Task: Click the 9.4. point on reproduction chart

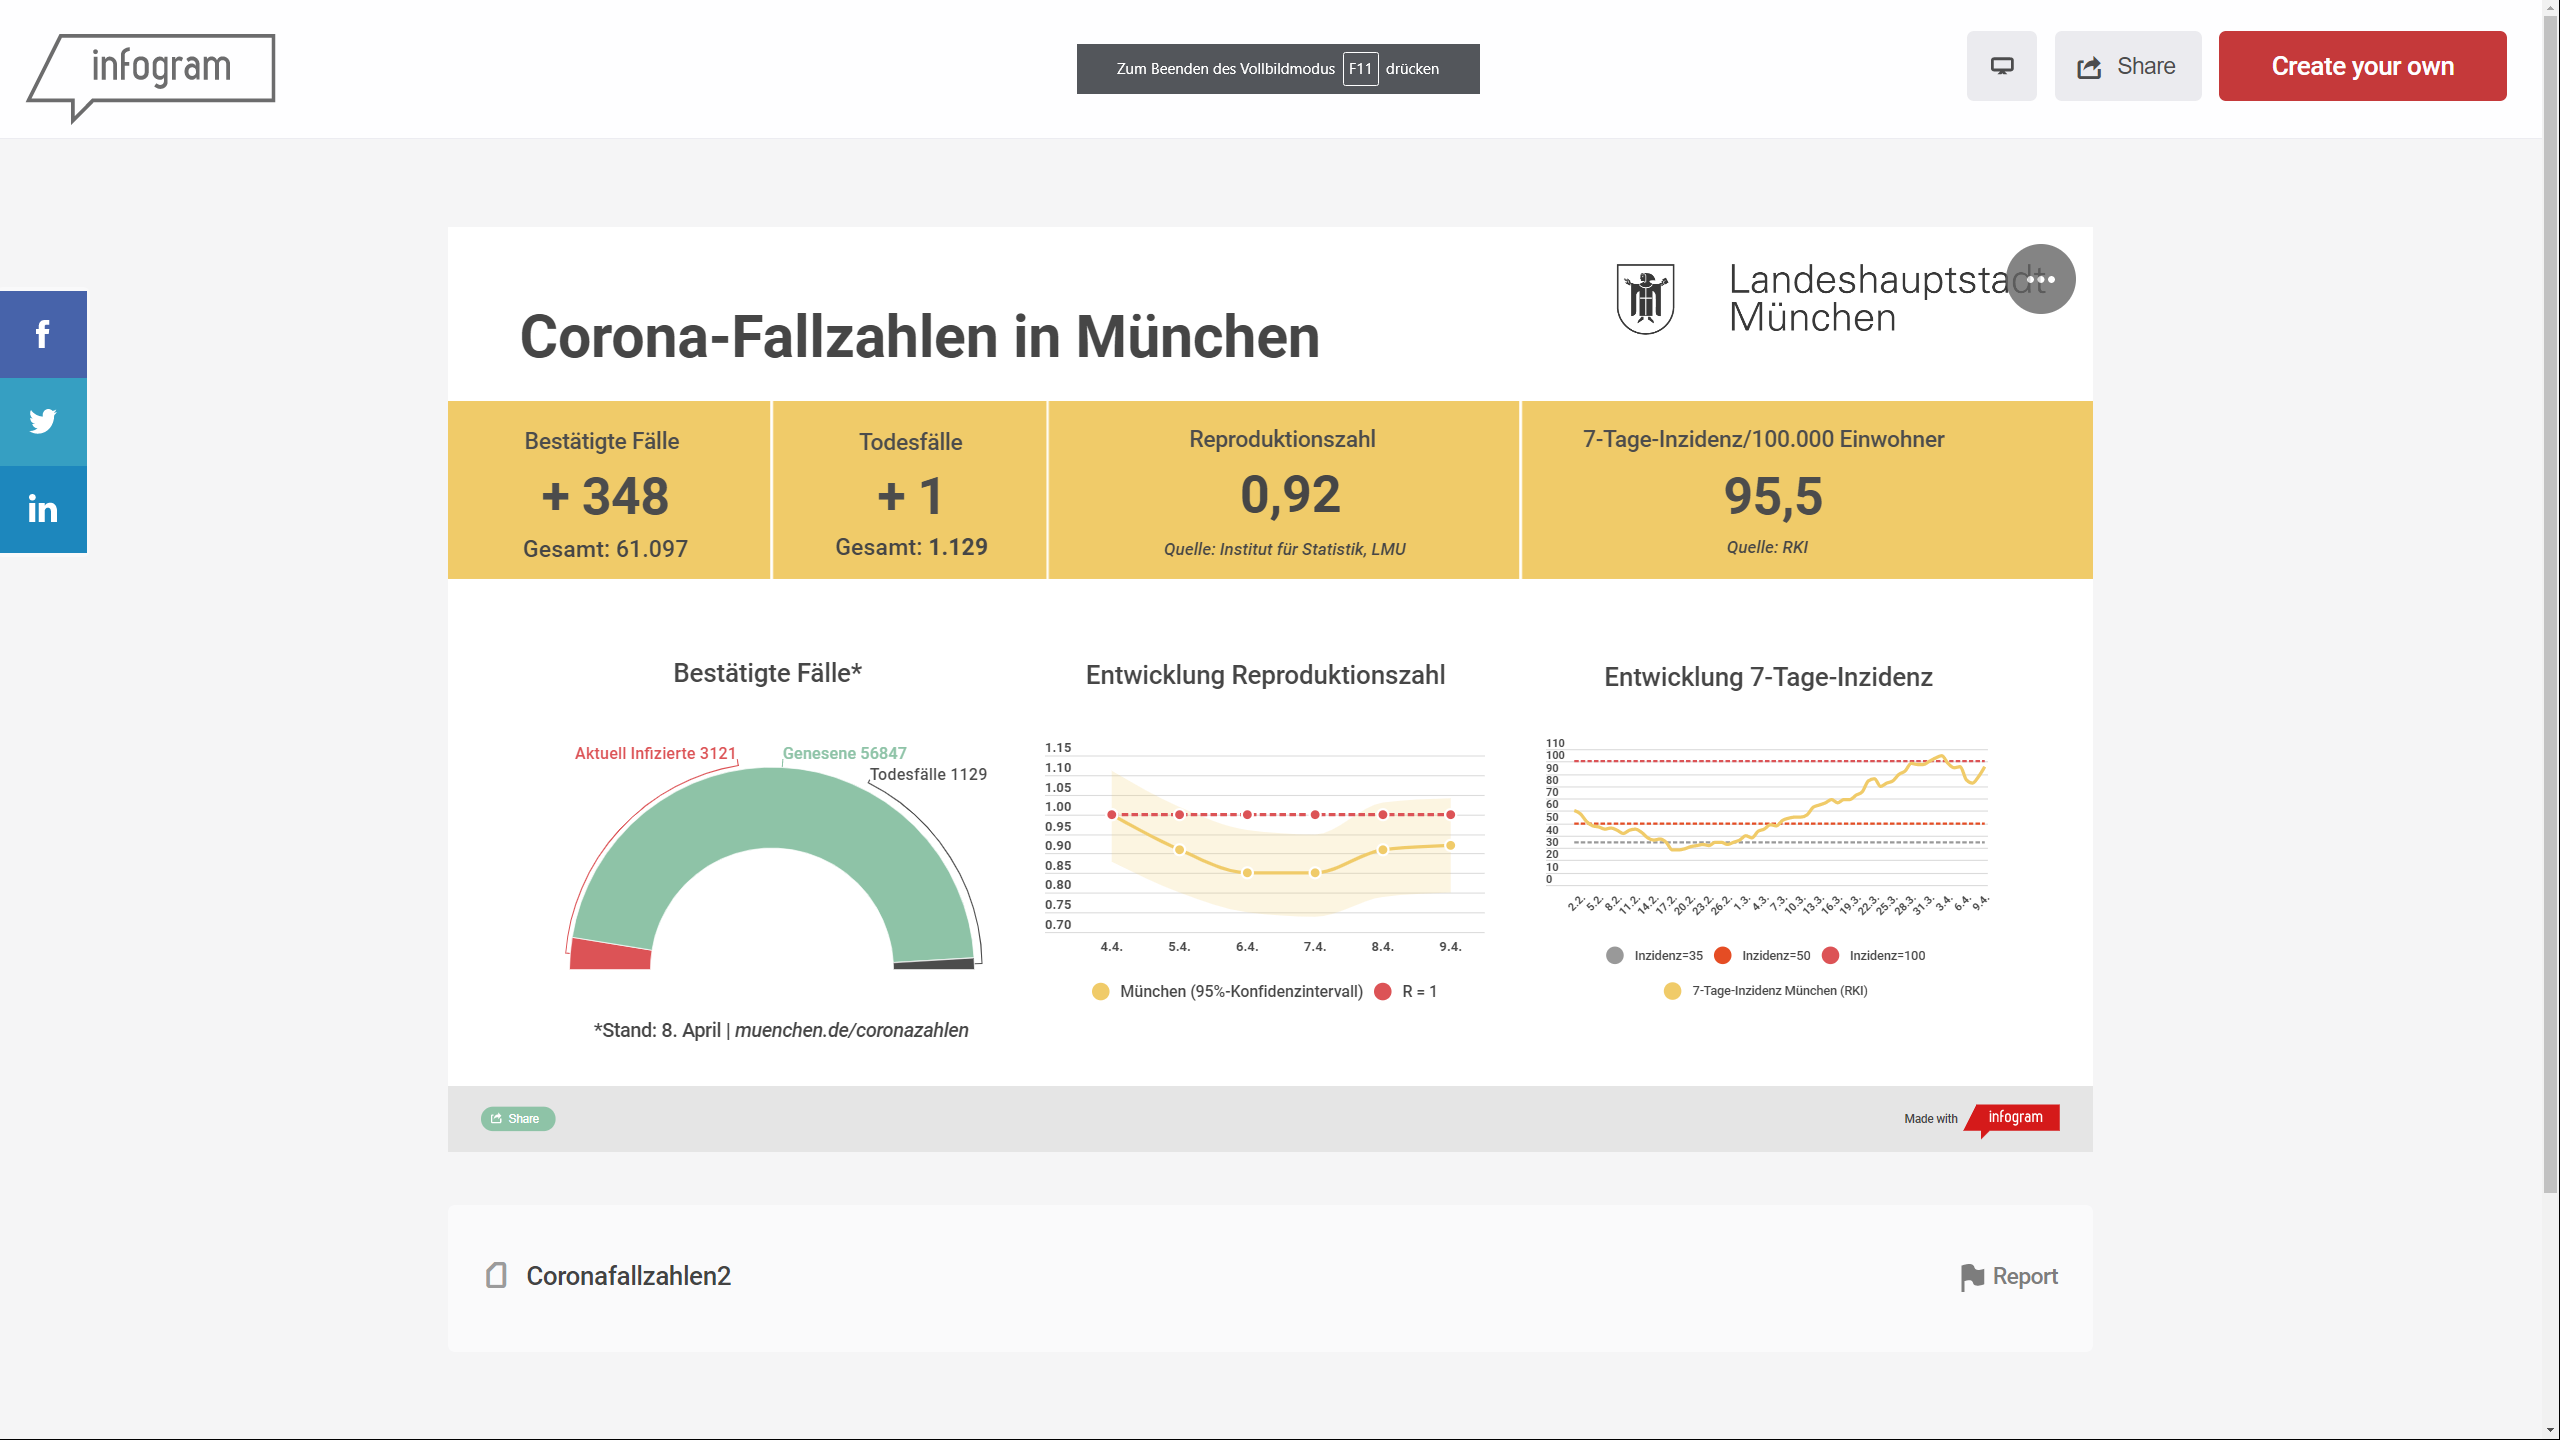Action: 1450,845
